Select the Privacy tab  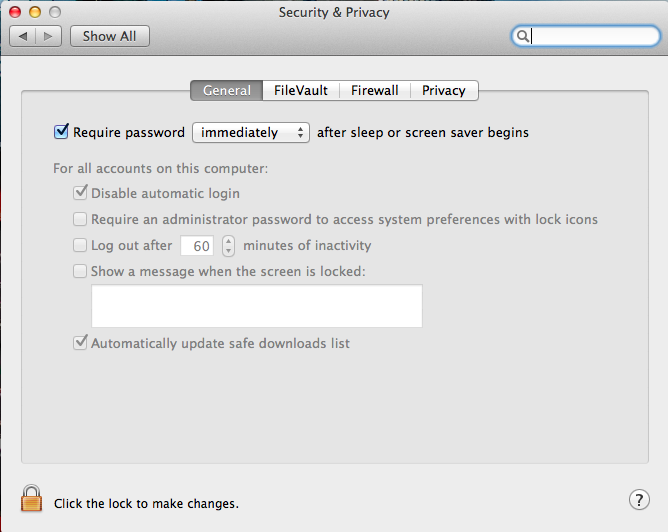click(x=443, y=90)
